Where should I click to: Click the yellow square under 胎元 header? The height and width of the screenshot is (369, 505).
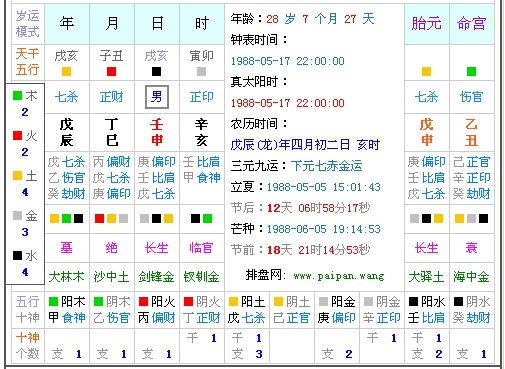coord(426,71)
